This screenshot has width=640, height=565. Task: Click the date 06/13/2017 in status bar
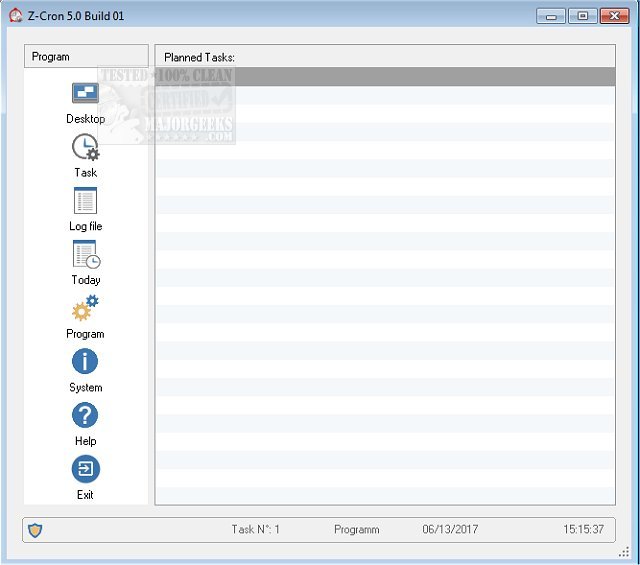[450, 529]
